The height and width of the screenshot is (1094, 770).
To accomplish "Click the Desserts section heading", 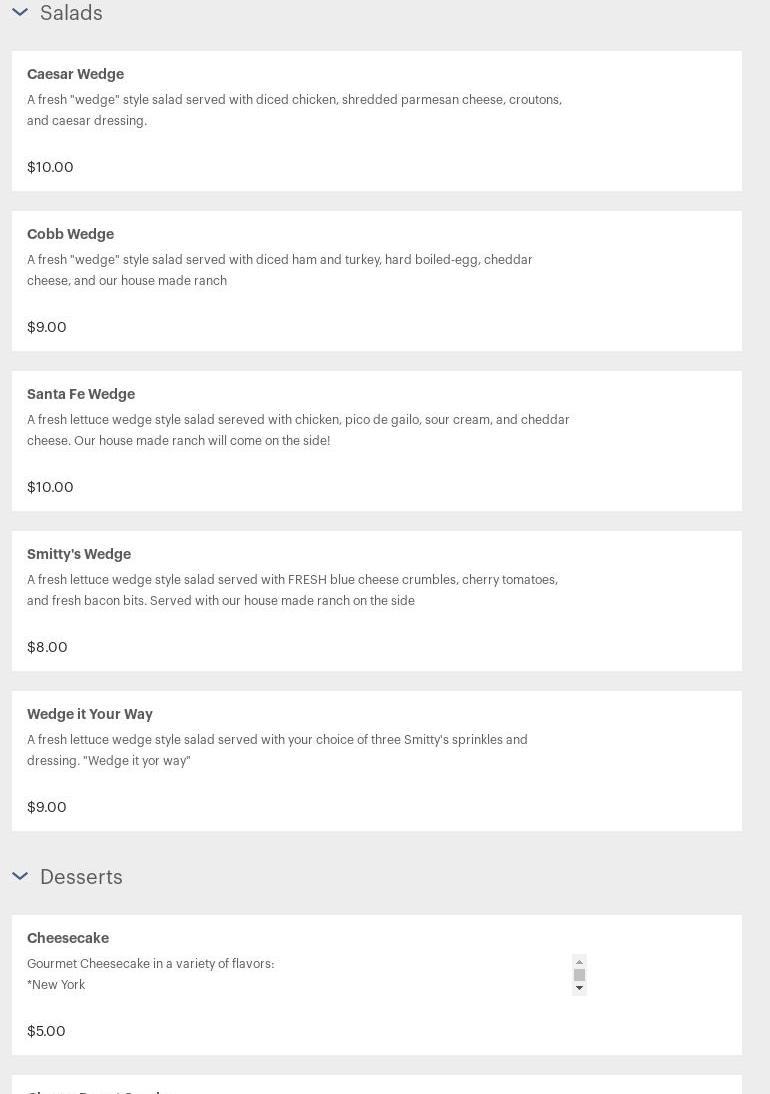I will point(81,877).
